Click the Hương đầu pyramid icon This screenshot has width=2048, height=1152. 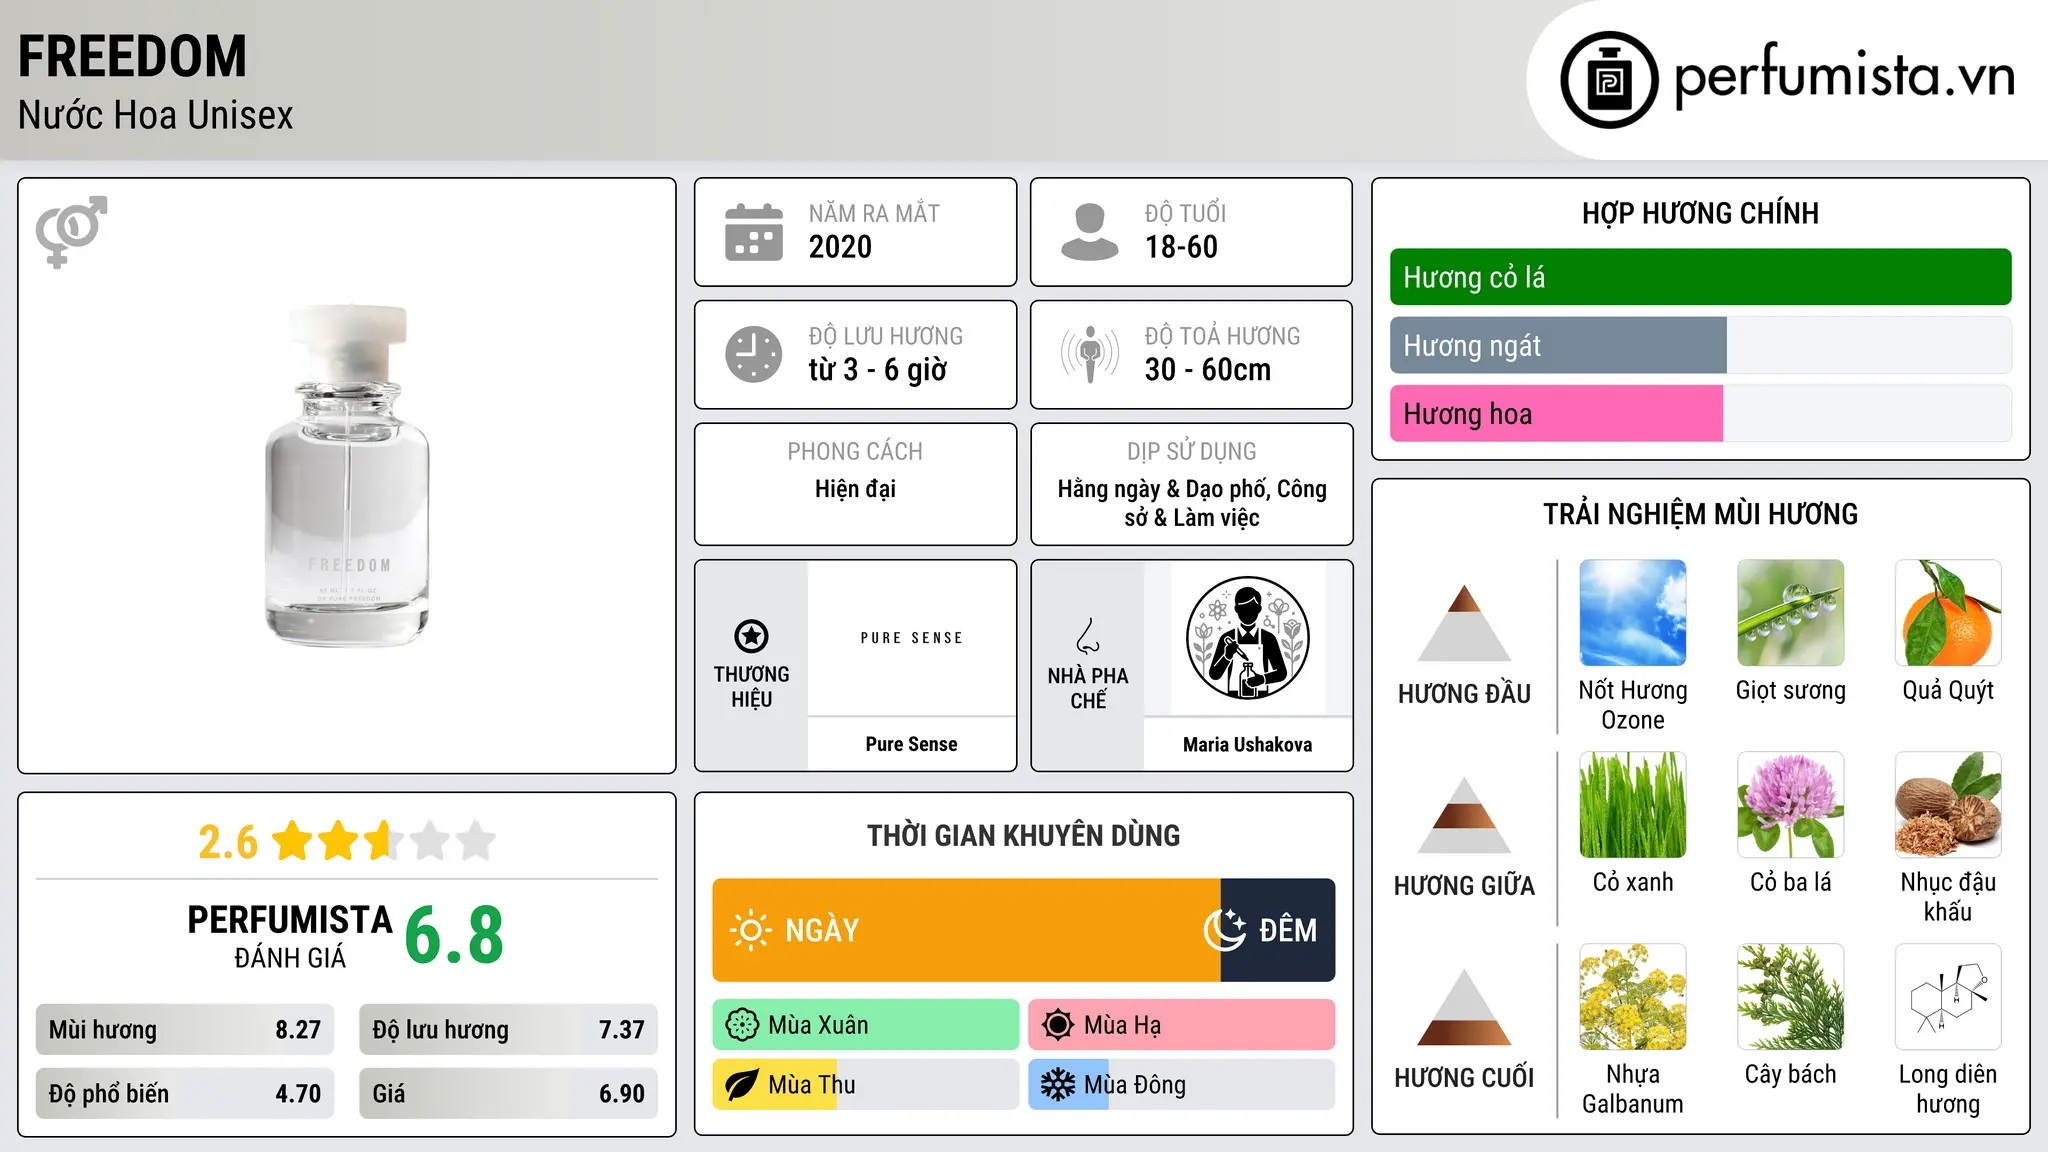coord(1464,623)
